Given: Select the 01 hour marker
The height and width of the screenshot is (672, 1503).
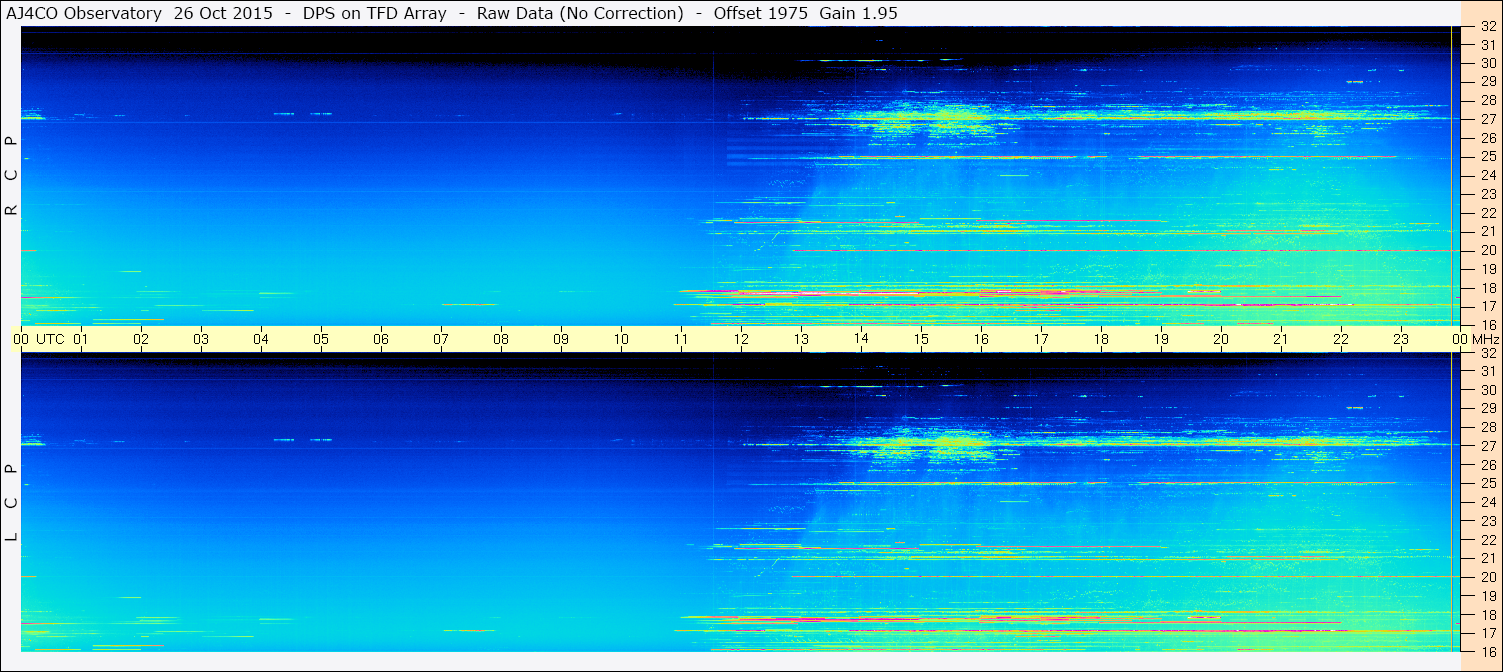Looking at the screenshot, I should coord(81,339).
